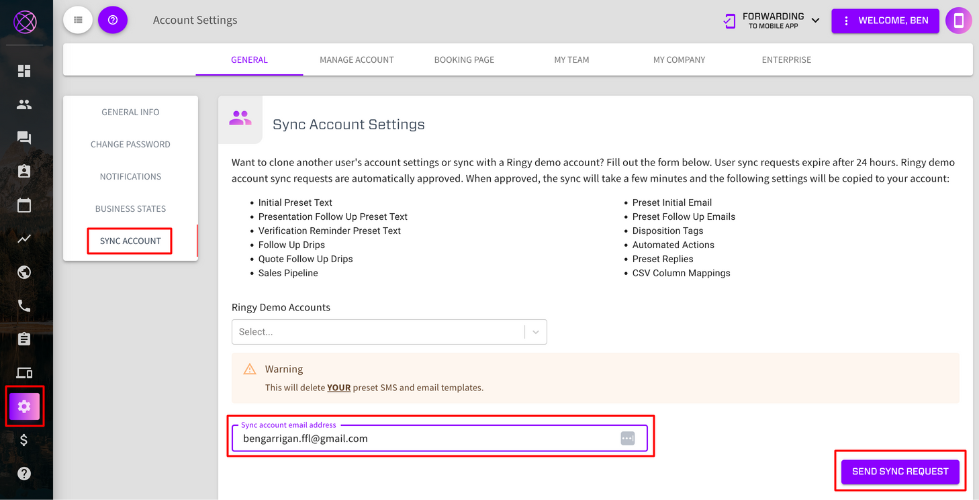Switch to the Booking Page tab
979x500 pixels.
point(464,60)
